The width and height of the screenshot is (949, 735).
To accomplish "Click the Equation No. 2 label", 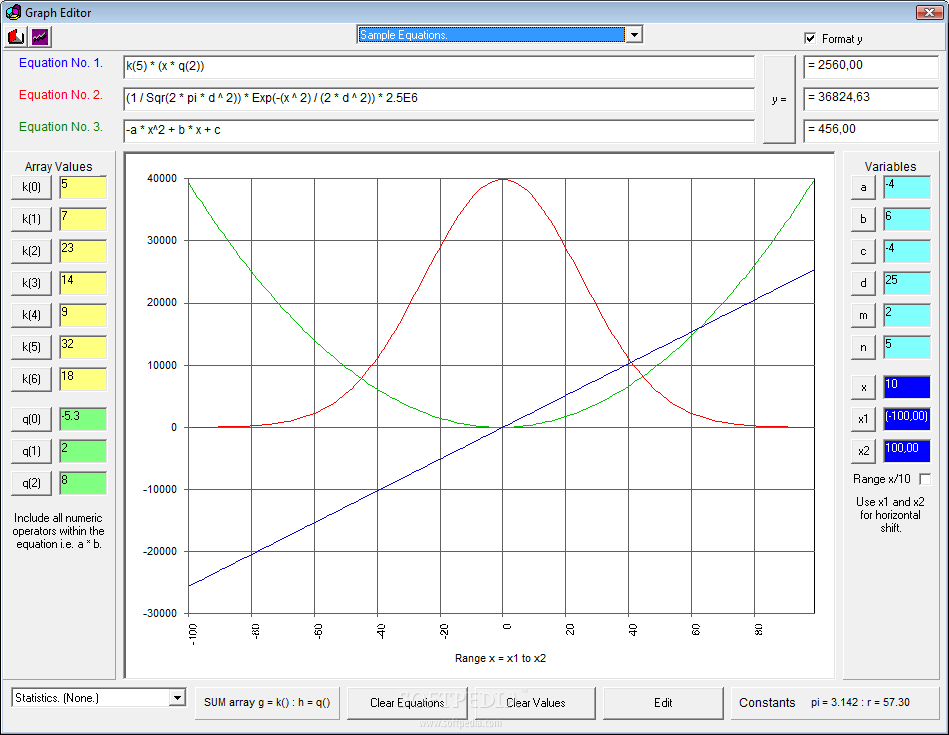I will pyautogui.click(x=61, y=95).
